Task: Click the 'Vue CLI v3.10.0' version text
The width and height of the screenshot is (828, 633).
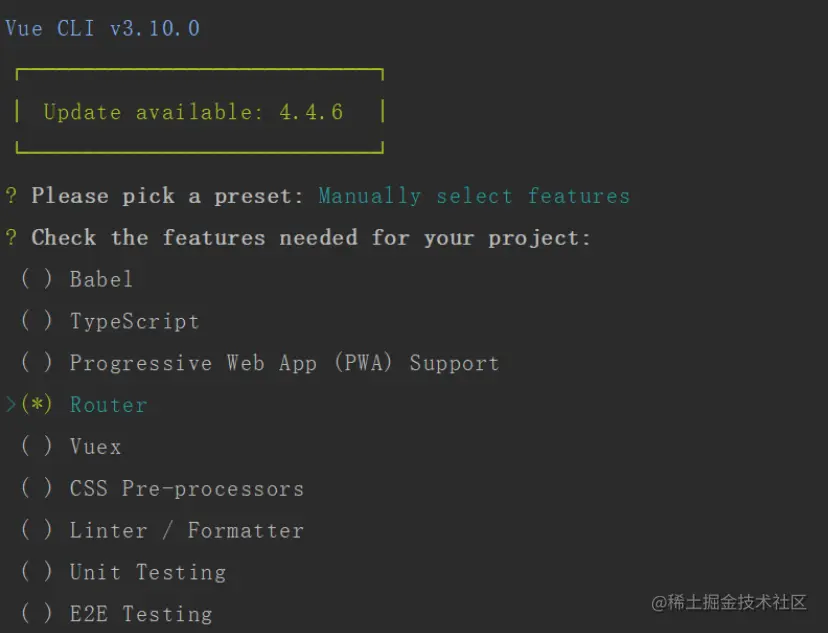Action: point(102,28)
